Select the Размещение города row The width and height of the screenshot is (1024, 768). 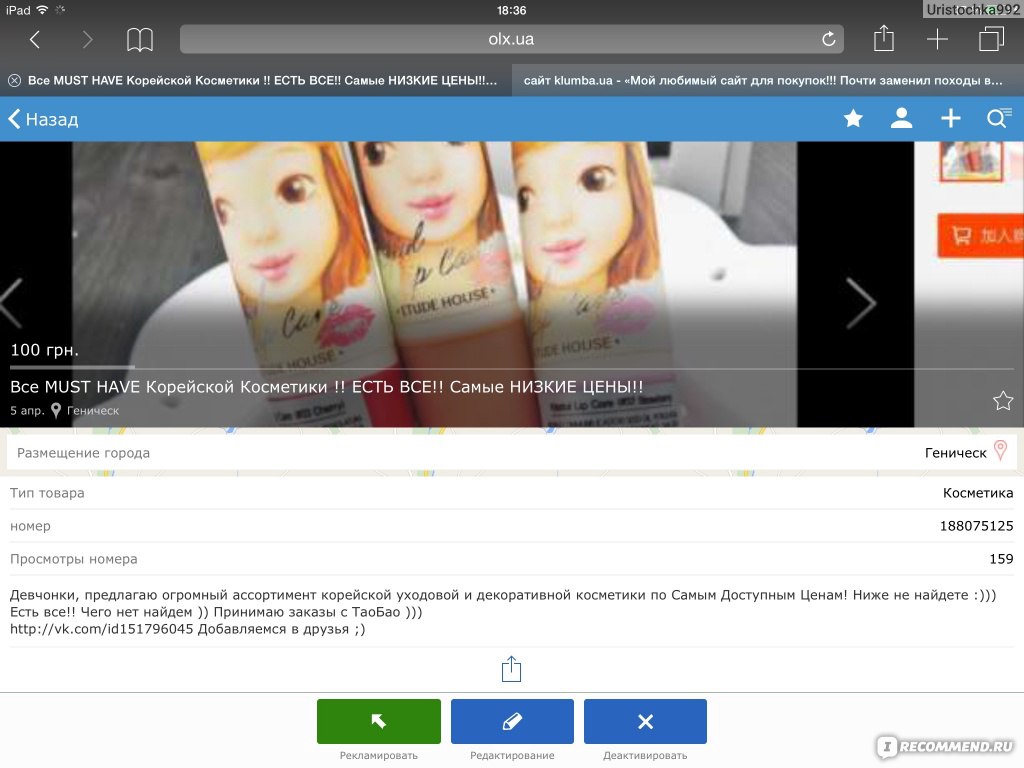click(511, 453)
